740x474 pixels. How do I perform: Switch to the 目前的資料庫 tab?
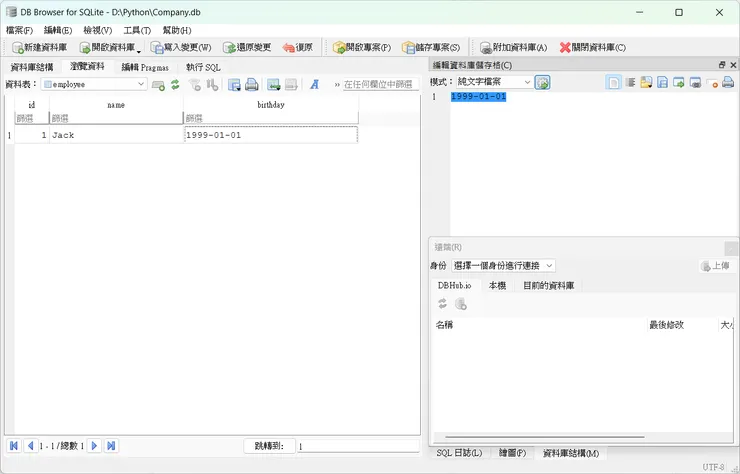(x=548, y=286)
